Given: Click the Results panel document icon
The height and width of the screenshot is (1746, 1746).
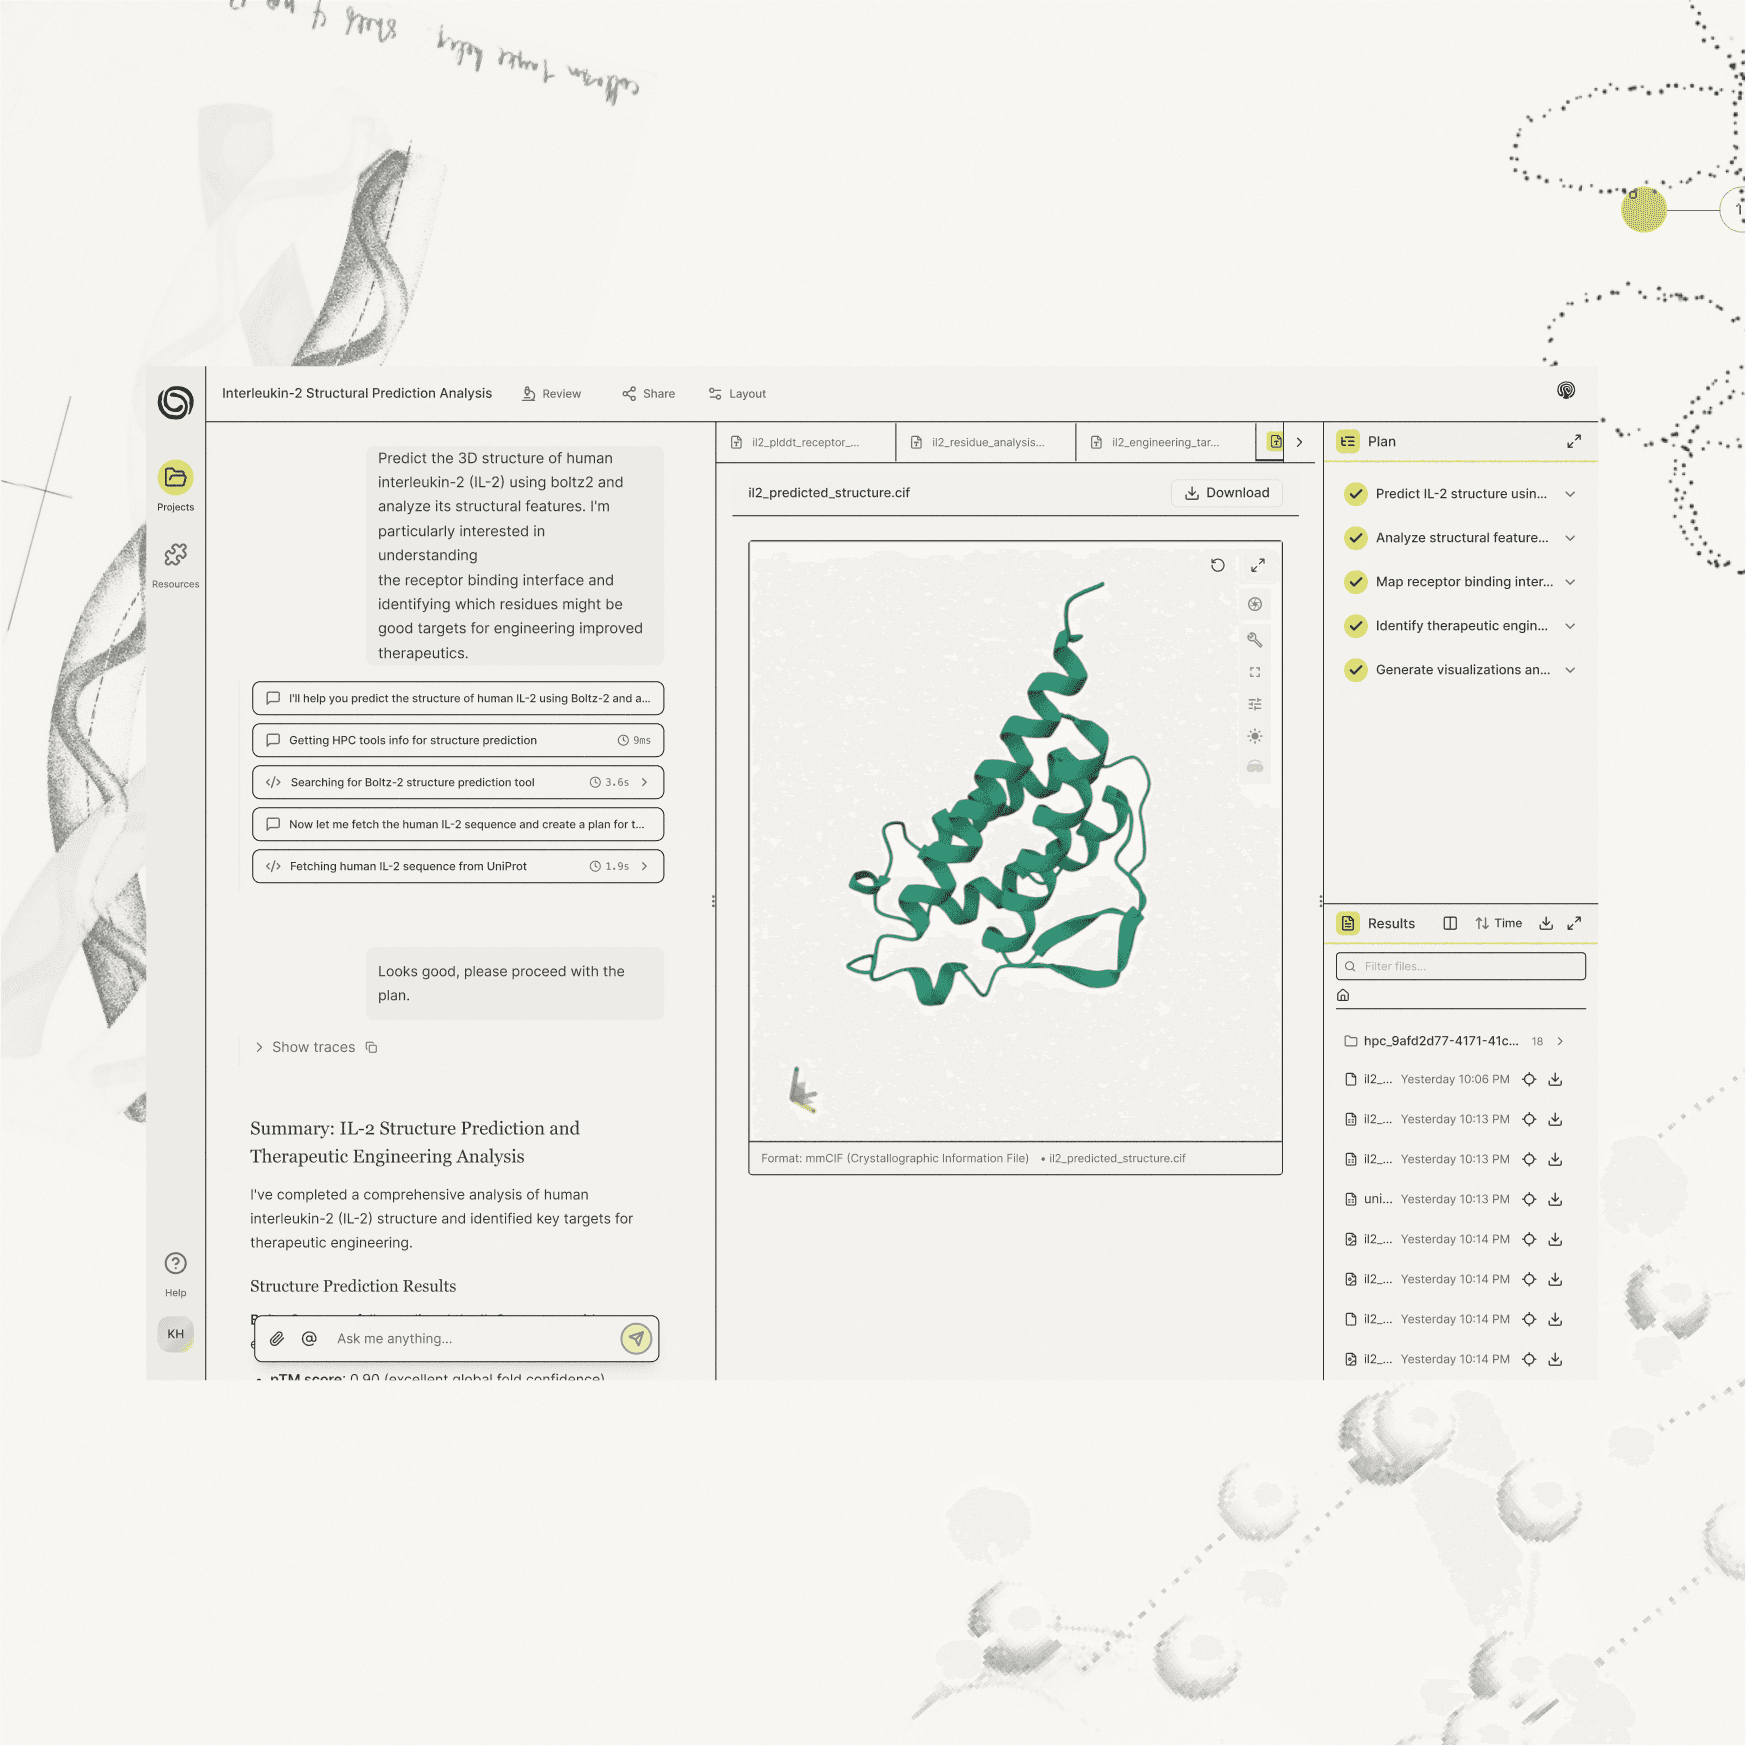Looking at the screenshot, I should (1348, 924).
